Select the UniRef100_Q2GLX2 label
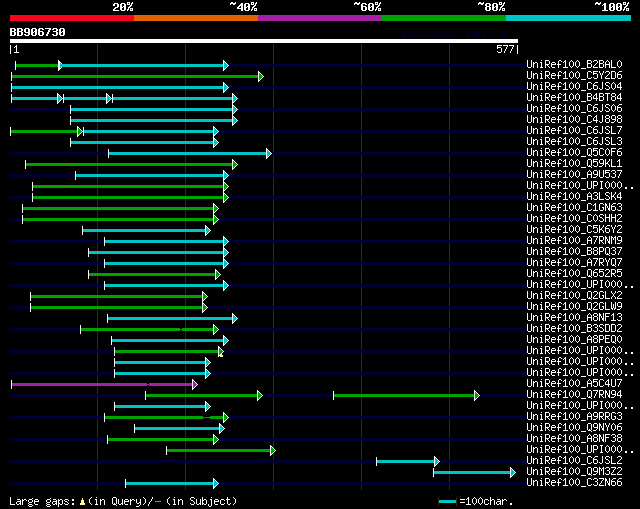 click(574, 296)
